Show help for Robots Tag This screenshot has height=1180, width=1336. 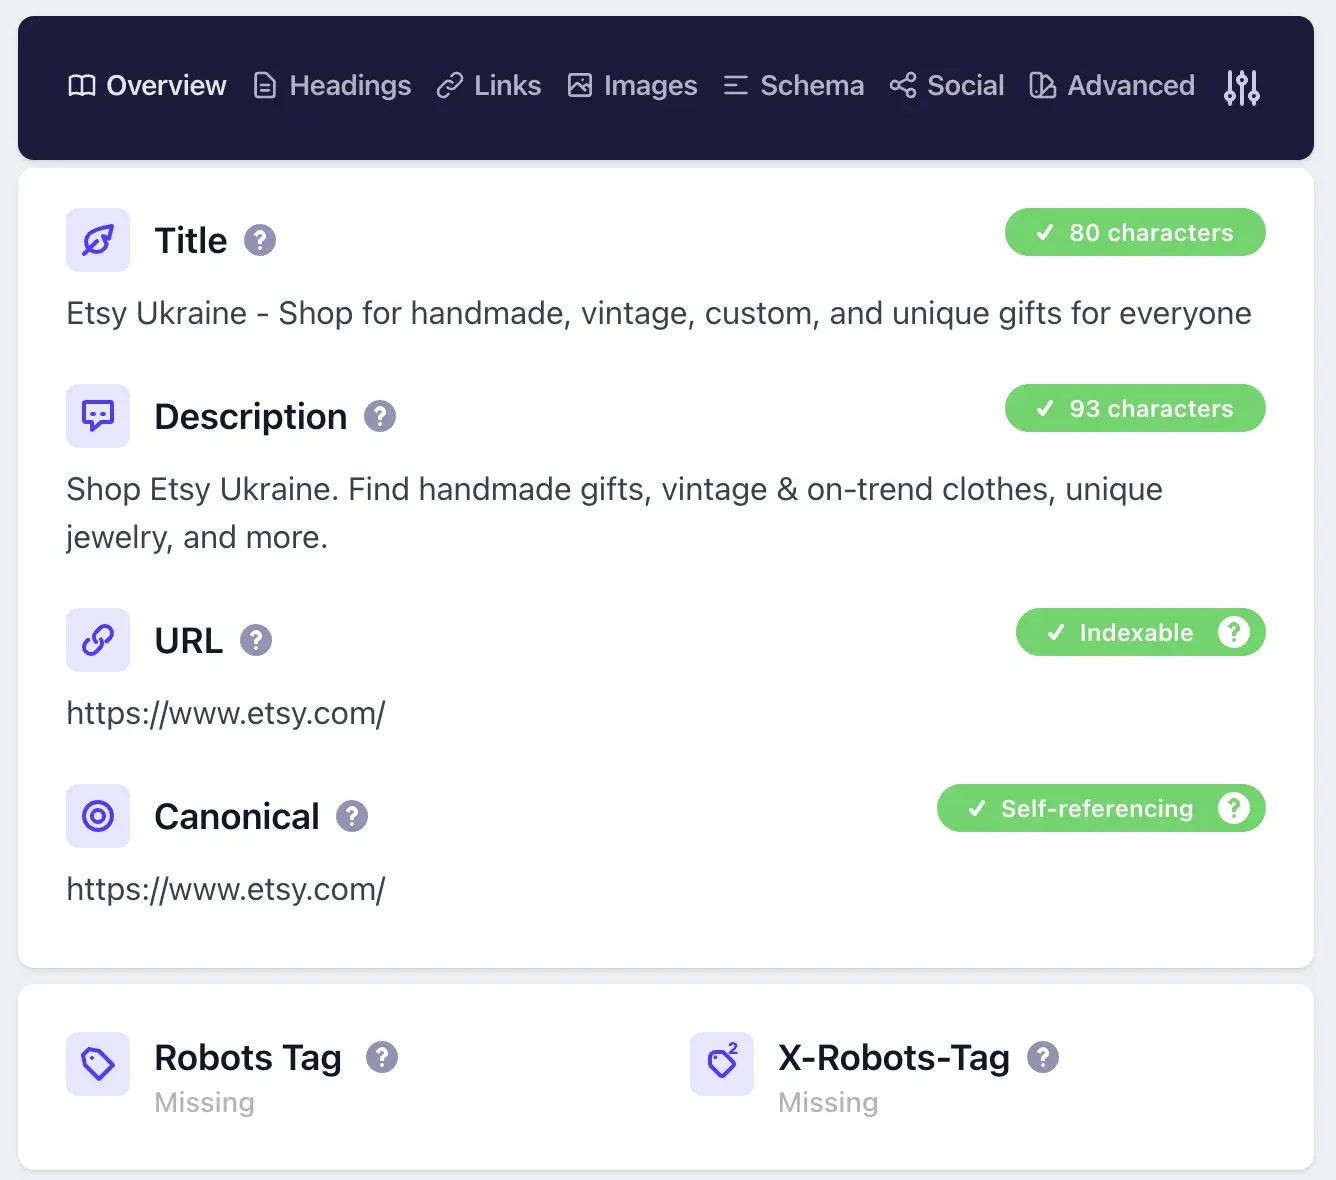(x=382, y=1057)
